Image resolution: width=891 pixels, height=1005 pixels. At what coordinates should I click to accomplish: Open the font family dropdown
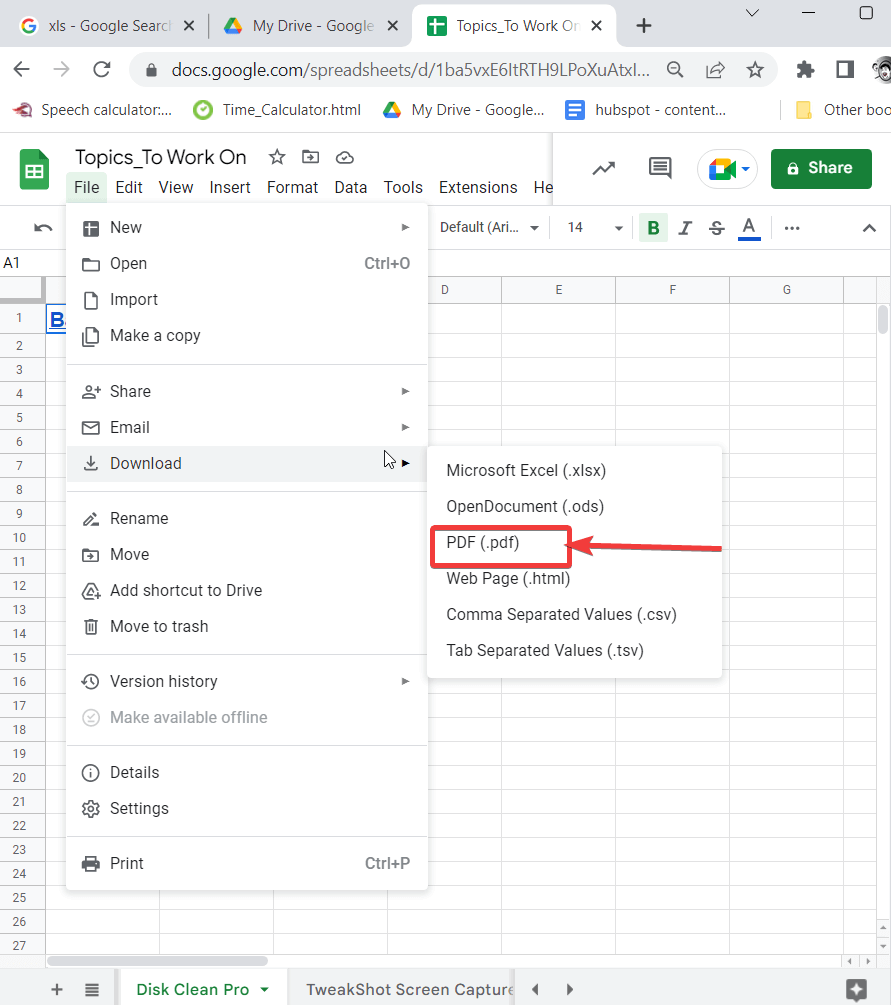489,228
